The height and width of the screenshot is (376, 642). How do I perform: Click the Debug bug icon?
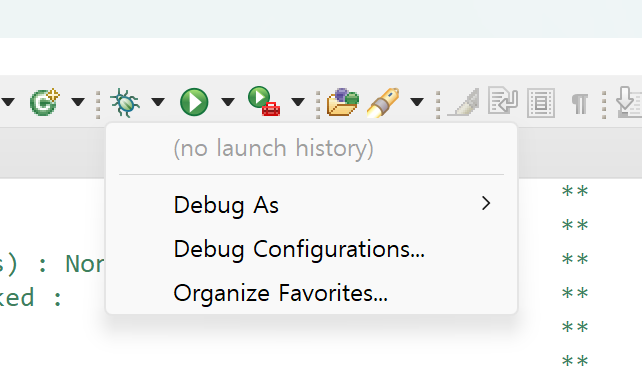[x=125, y=102]
